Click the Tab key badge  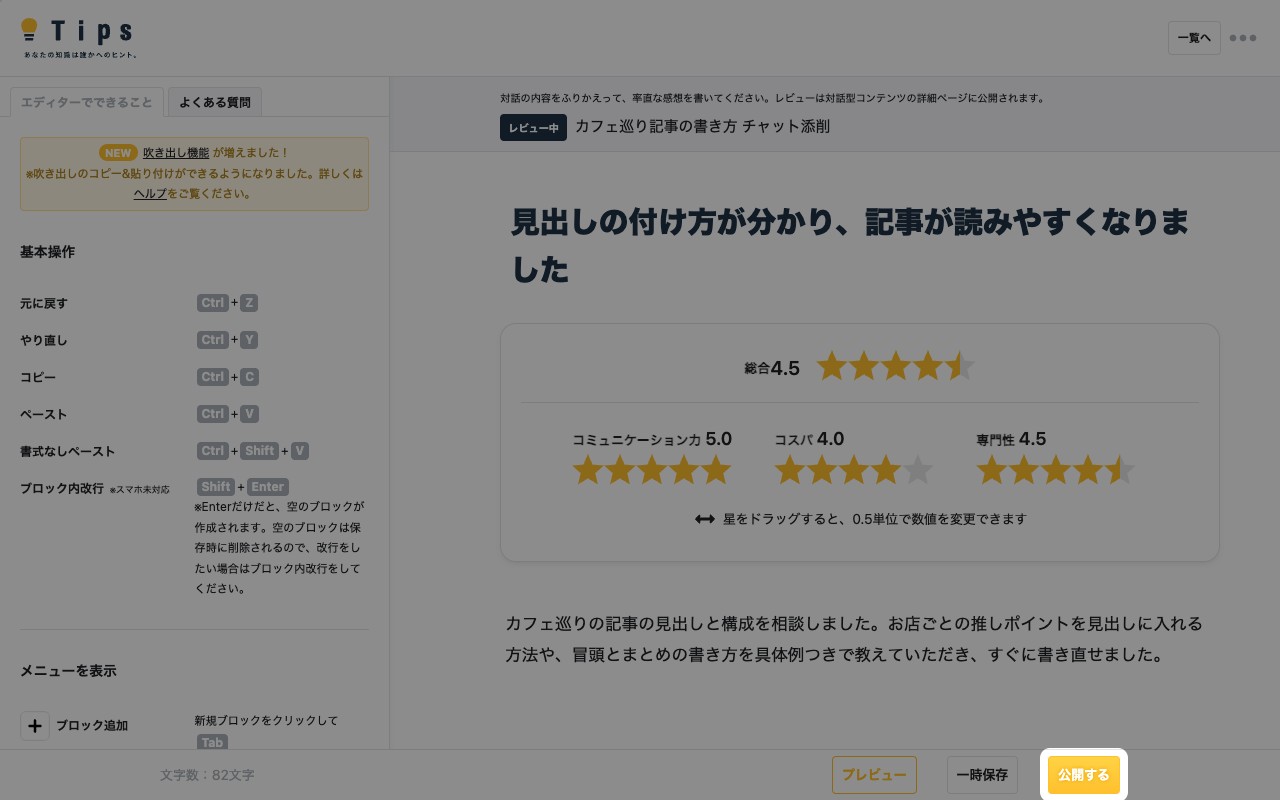[212, 742]
